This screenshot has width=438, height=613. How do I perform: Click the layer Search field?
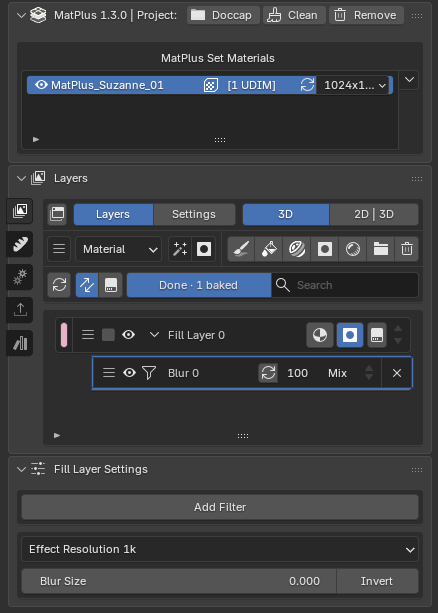[345, 285]
